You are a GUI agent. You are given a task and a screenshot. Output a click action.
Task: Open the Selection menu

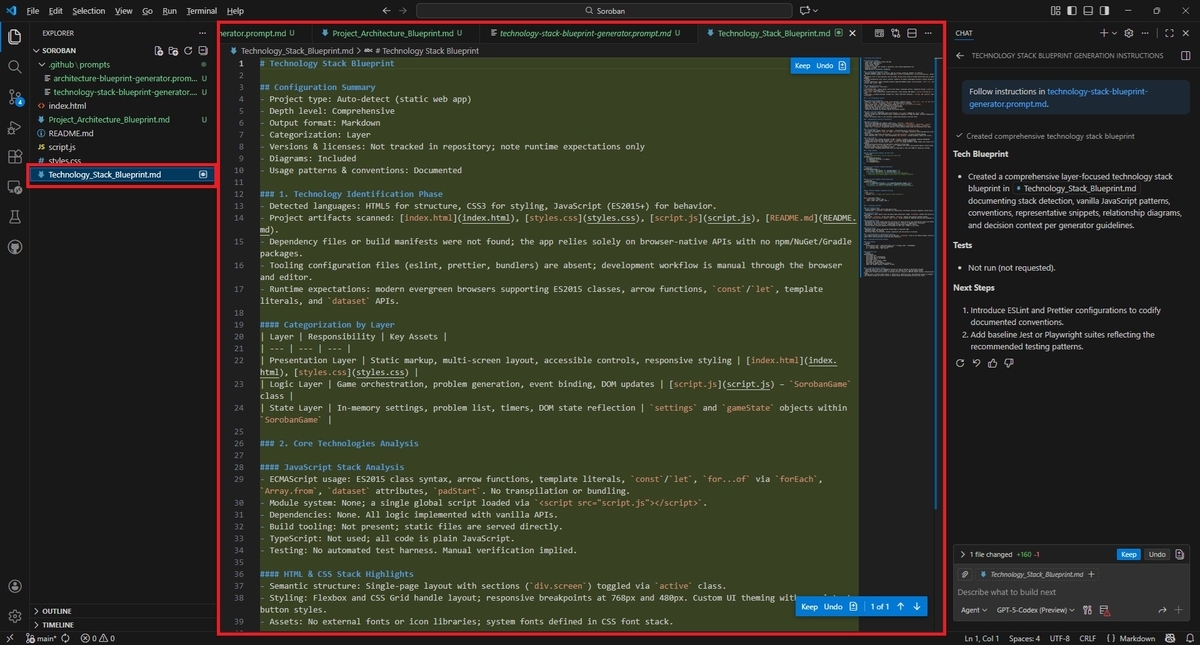coord(88,10)
